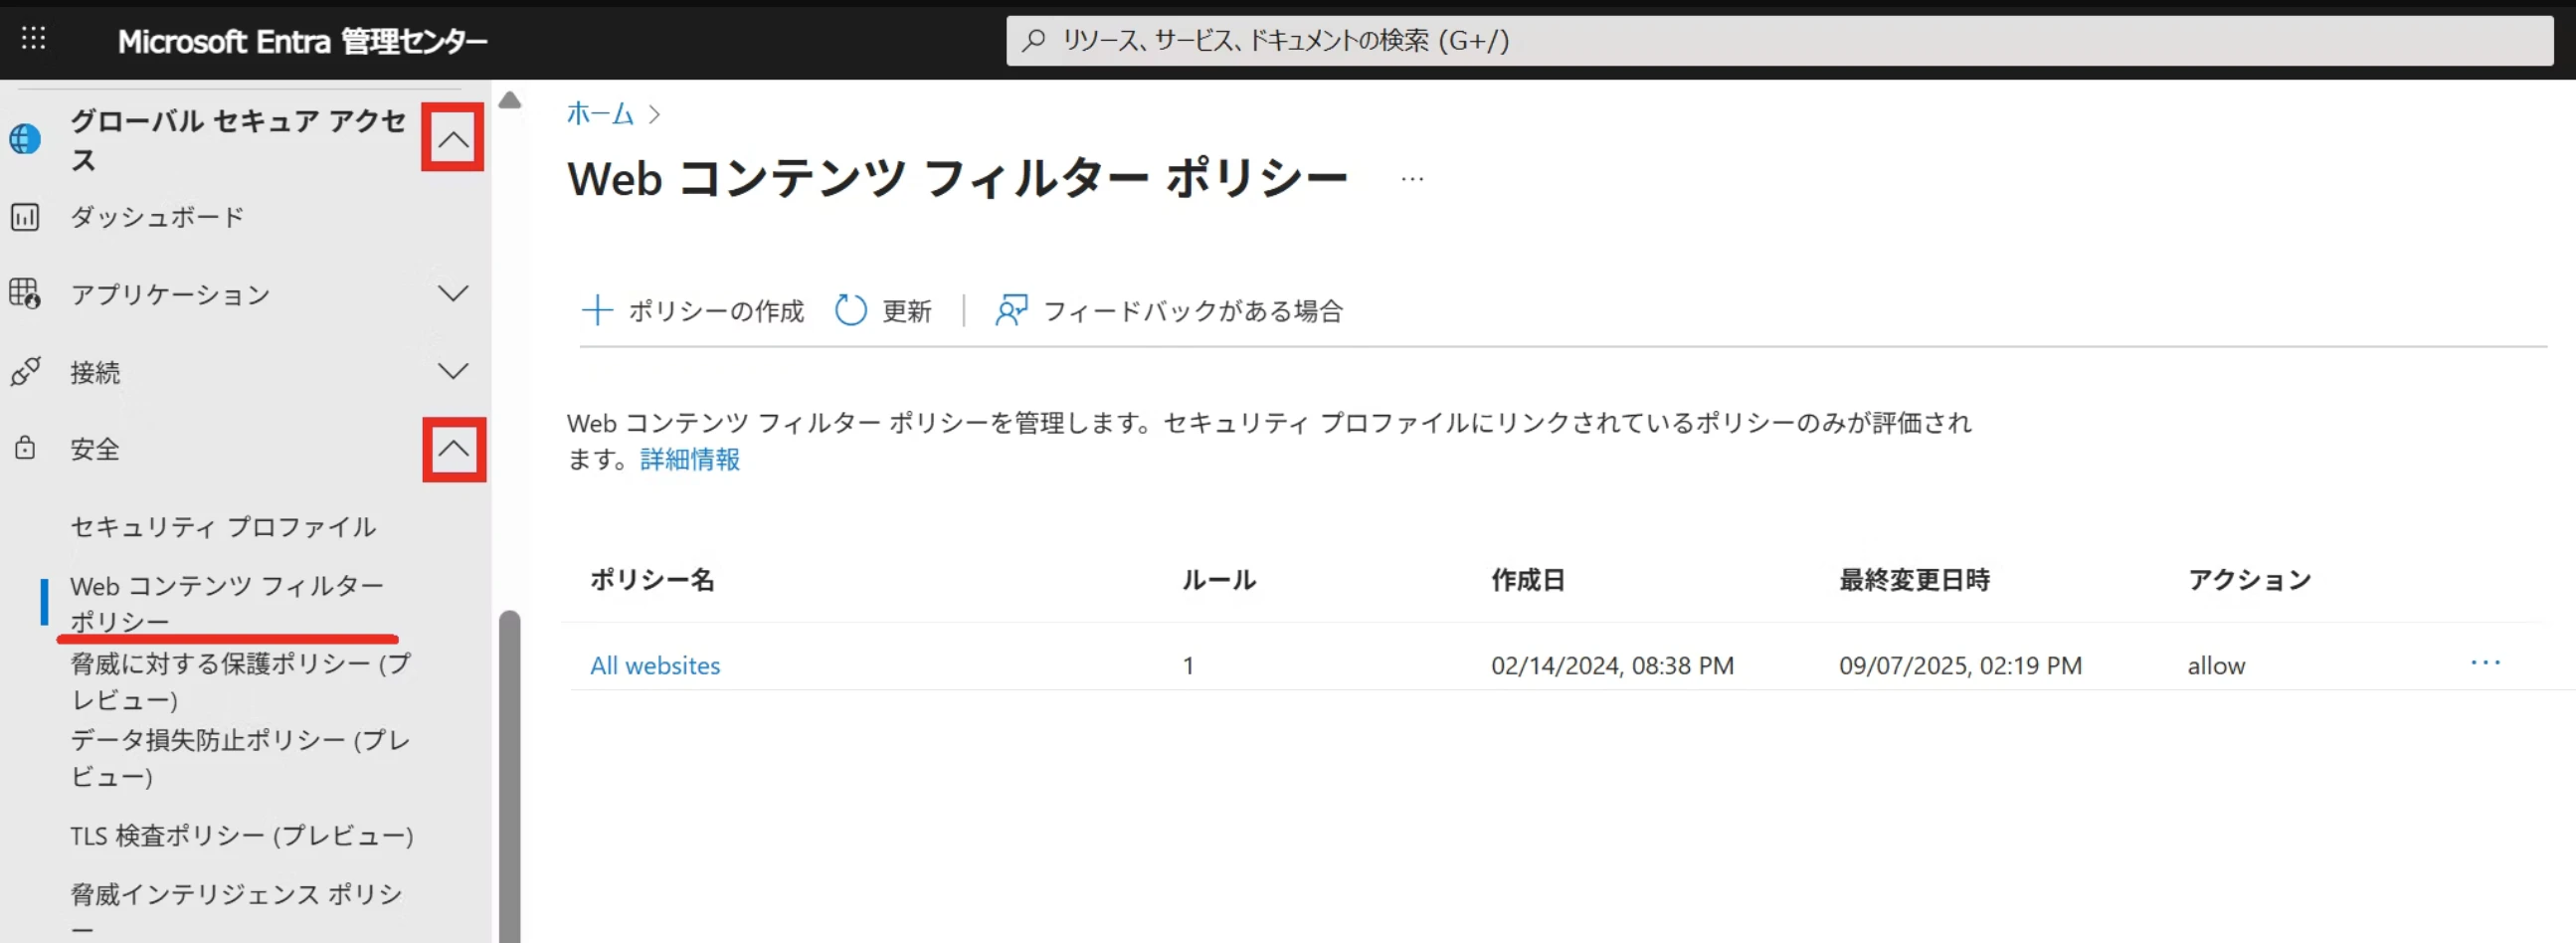
Task: Click the 09/07/2025, 02:19 PM cell
Action: [x=1960, y=665]
